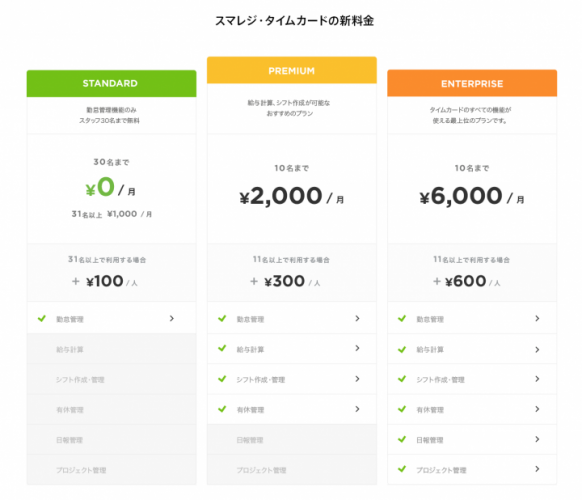582x500 pixels.
Task: Click the シフト作成・管理 label in ENTERPRISE
Action: pyautogui.click(x=441, y=380)
